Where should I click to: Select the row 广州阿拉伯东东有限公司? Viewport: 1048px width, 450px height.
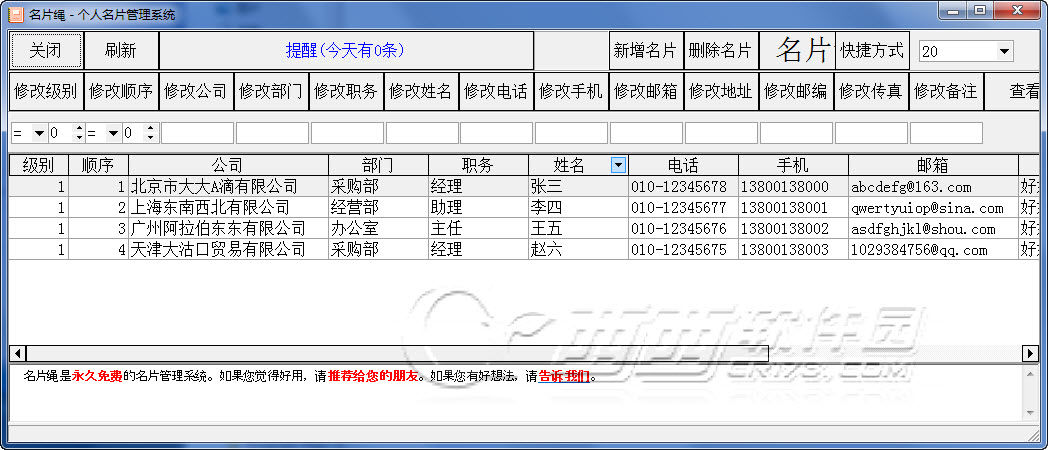pos(524,229)
